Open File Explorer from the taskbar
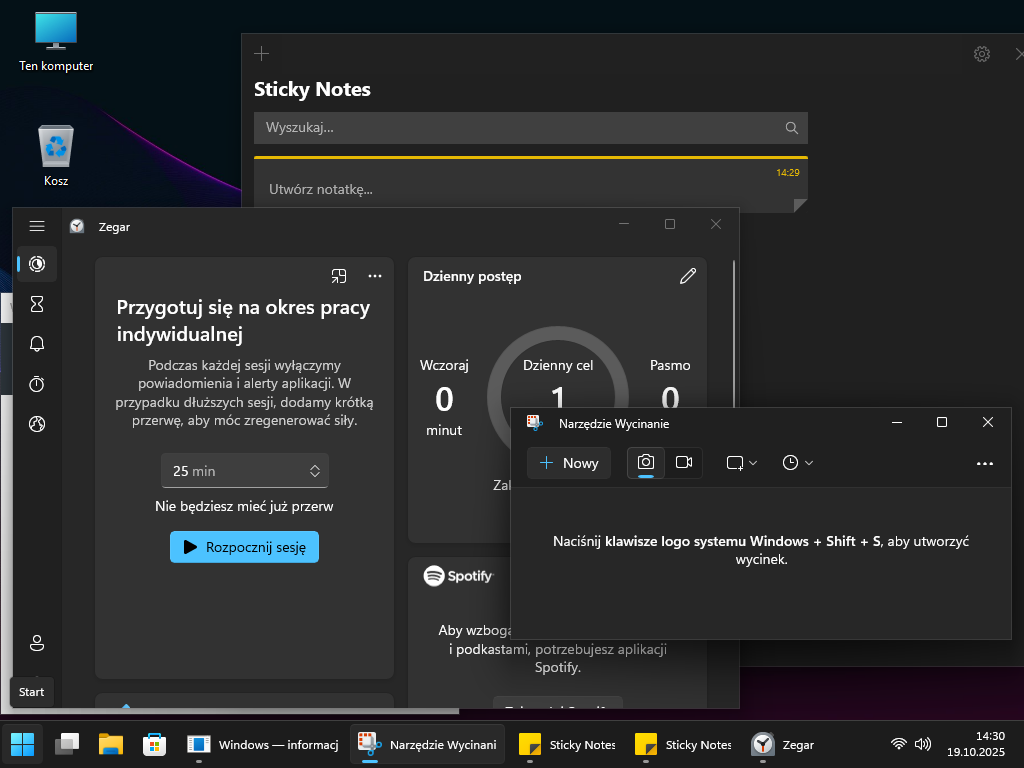 click(x=110, y=744)
